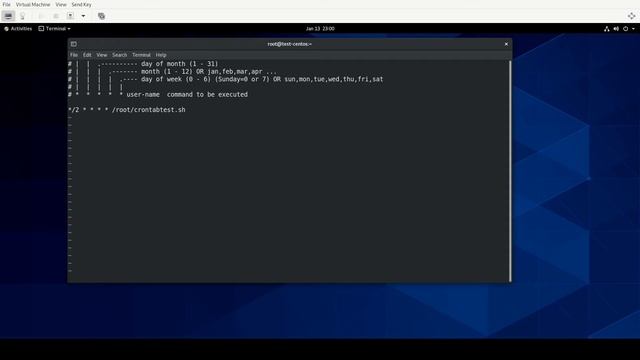Screen dimensions: 640x360
Task: Show the graphical console view
Action: point(8,16)
